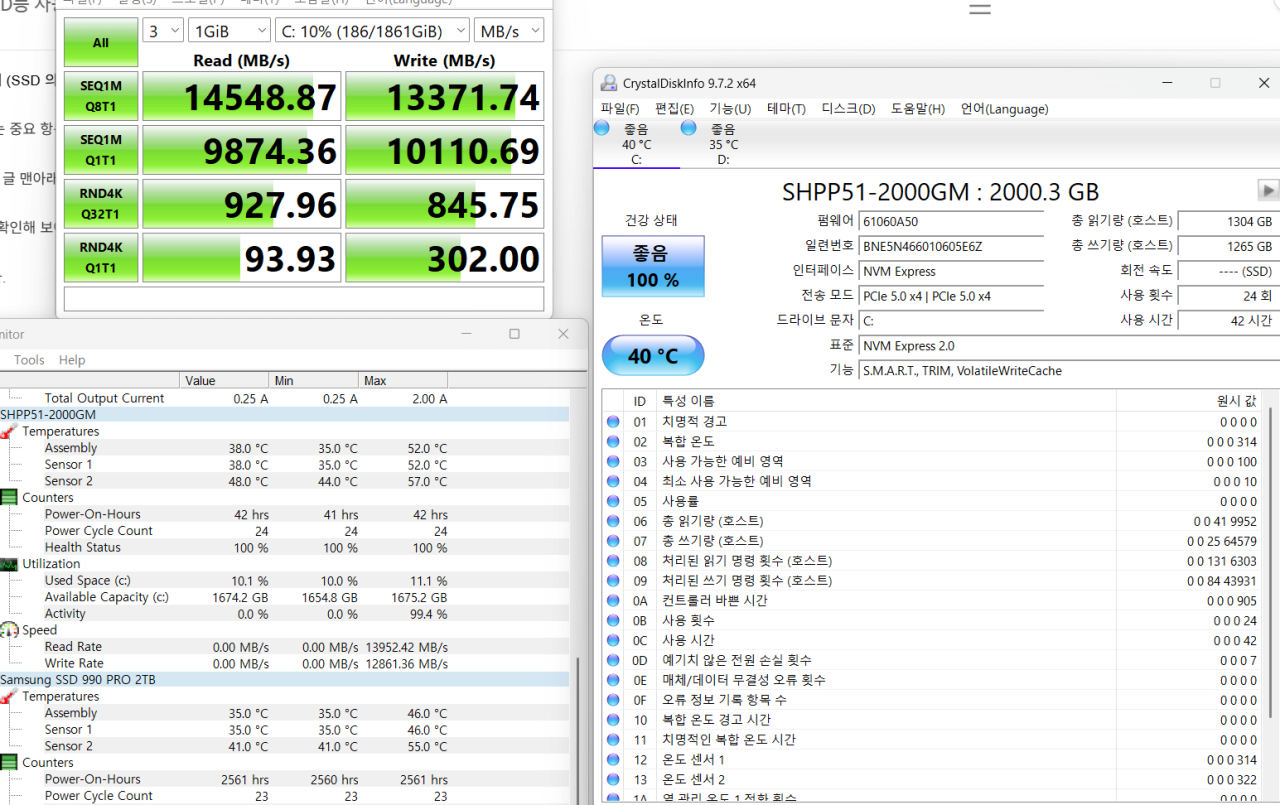Click the status circle for ID 06 row
The height and width of the screenshot is (805, 1280).
point(613,521)
